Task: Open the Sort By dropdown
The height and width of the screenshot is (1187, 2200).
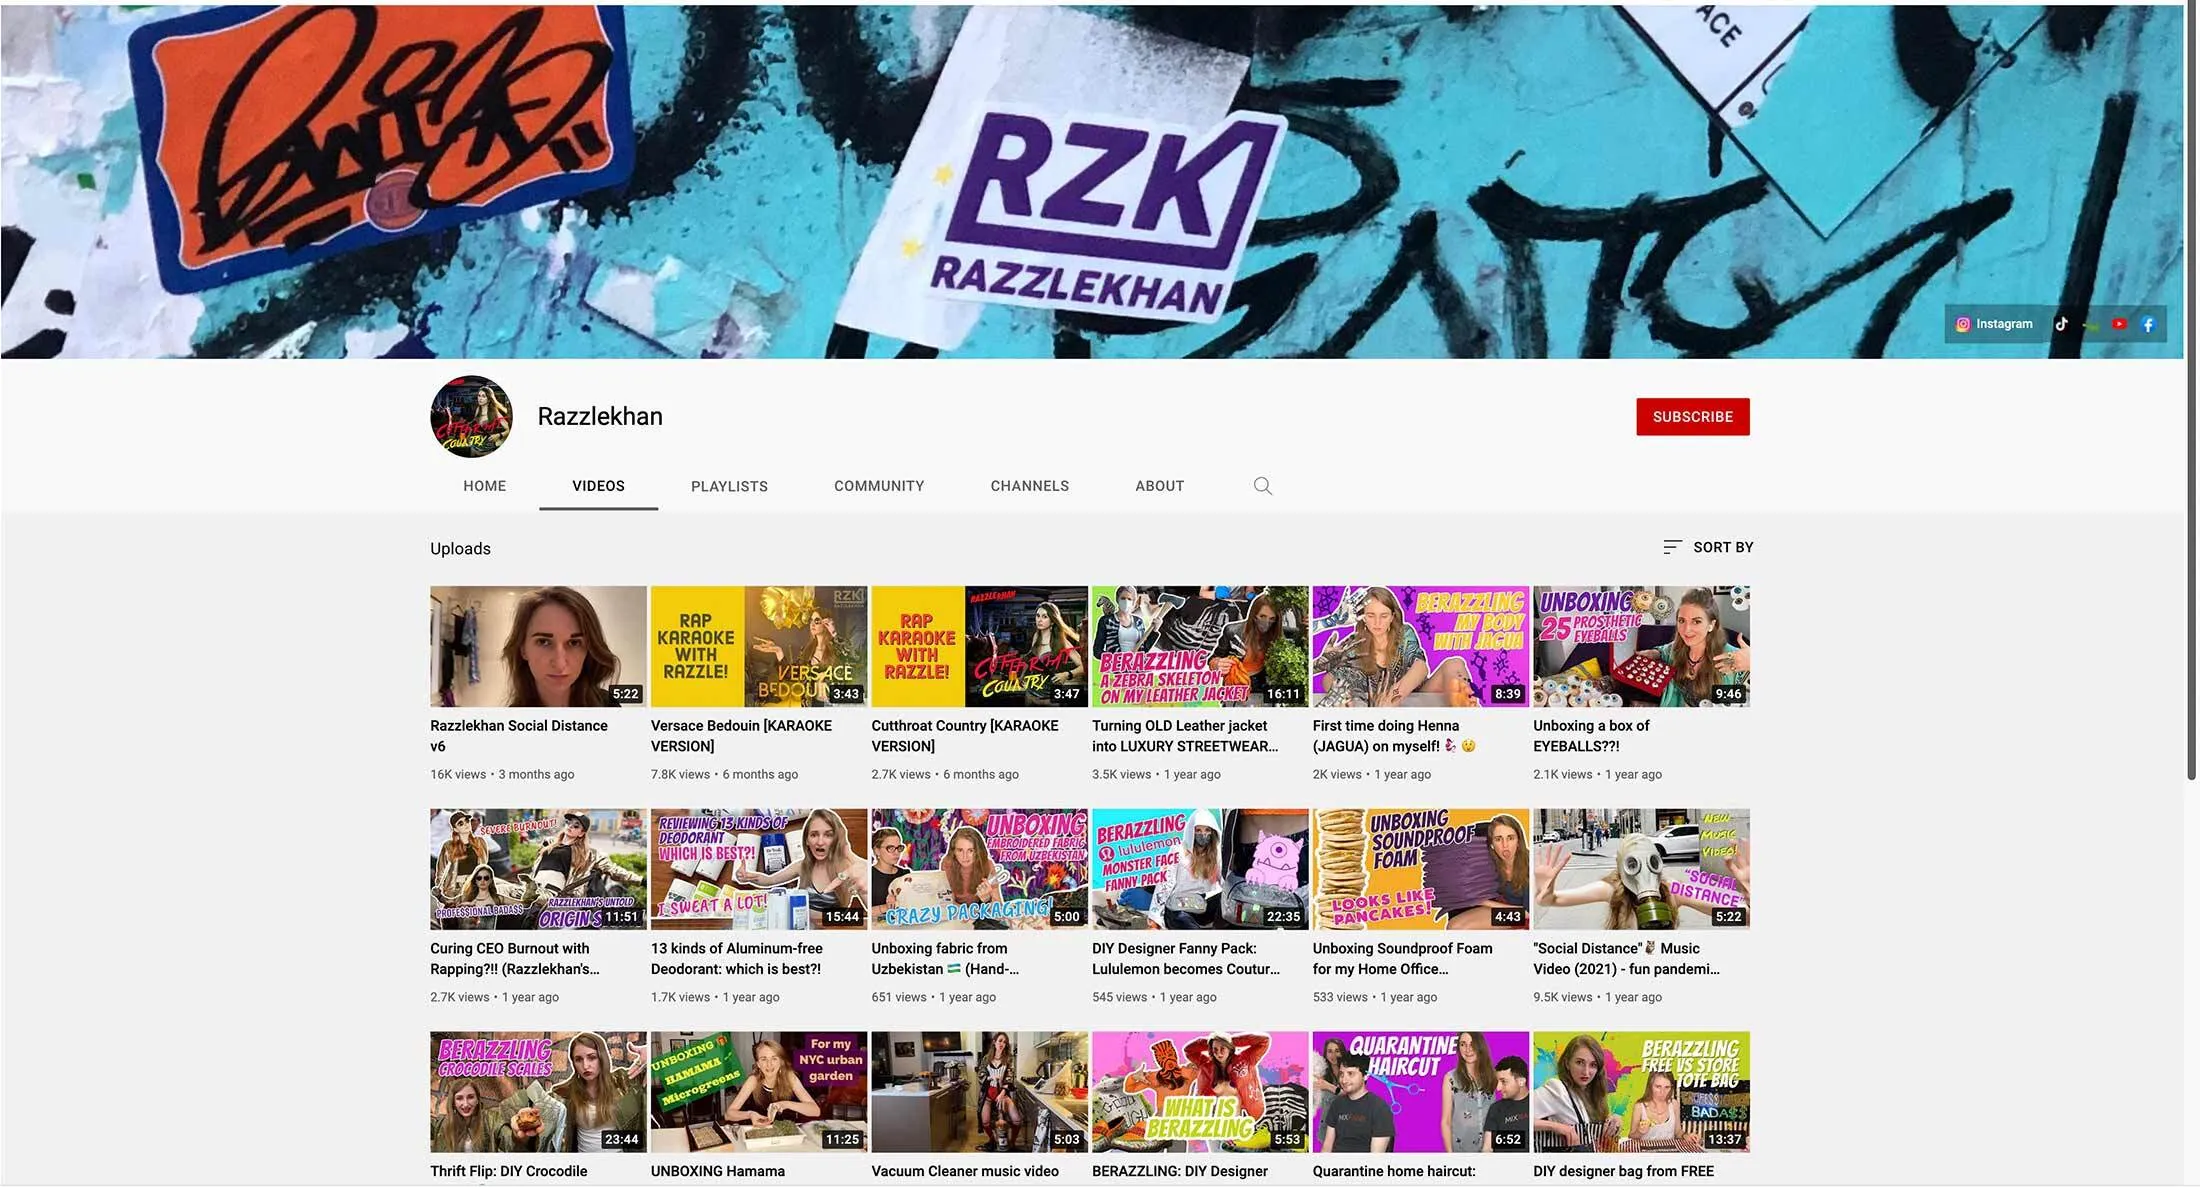Action: pyautogui.click(x=1708, y=547)
